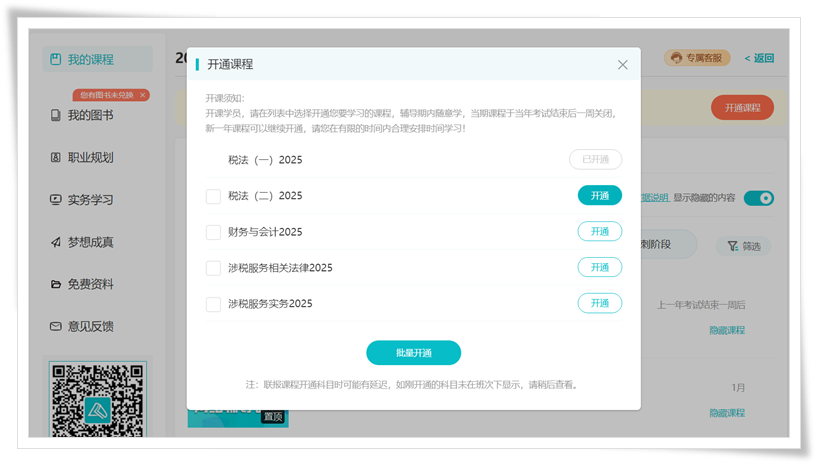Tick the checkbox for 税法（二）2025
This screenshot has width=816, height=464.
(x=213, y=197)
